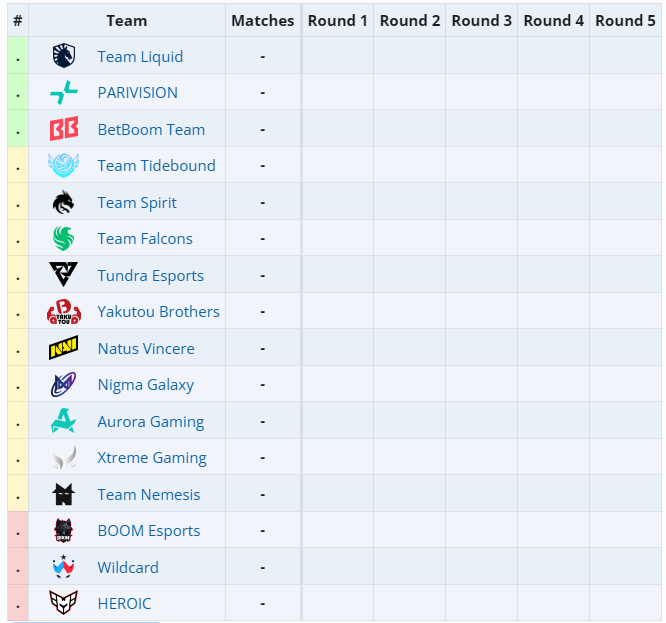Click the Team Nemesis link
This screenshot has height=623, width=666.
tap(149, 495)
